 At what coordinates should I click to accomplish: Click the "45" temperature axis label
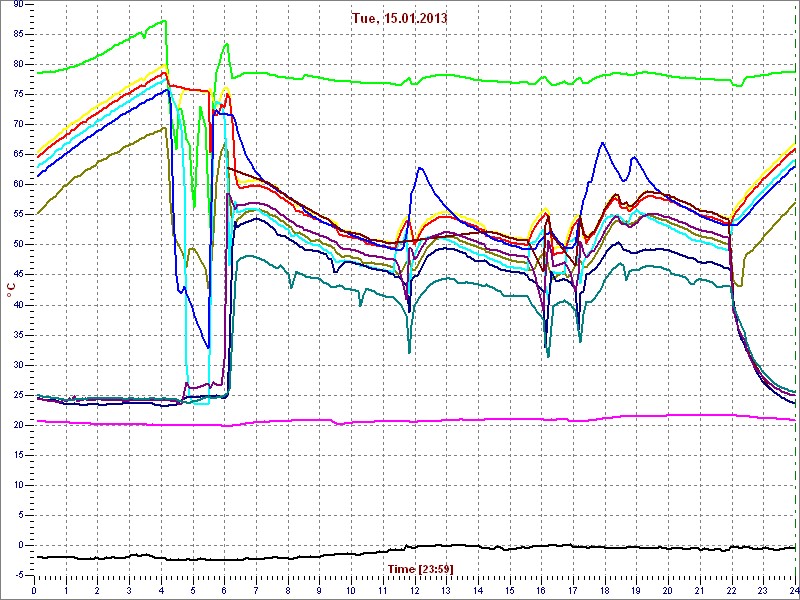pos(18,275)
